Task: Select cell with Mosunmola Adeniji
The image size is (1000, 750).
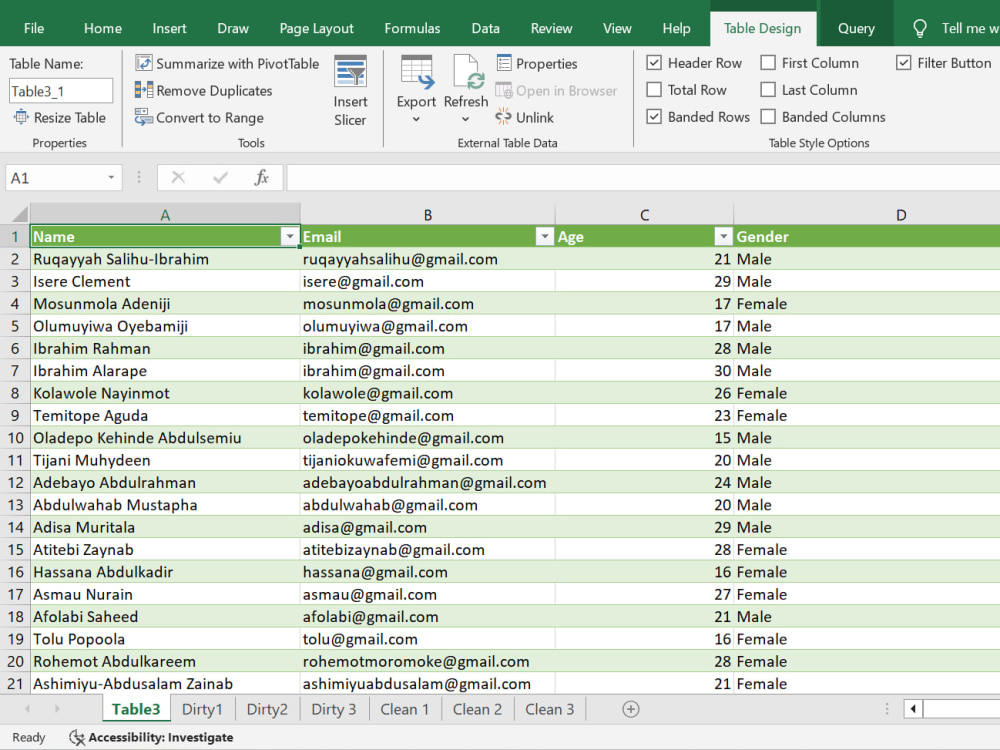Action: [165, 304]
